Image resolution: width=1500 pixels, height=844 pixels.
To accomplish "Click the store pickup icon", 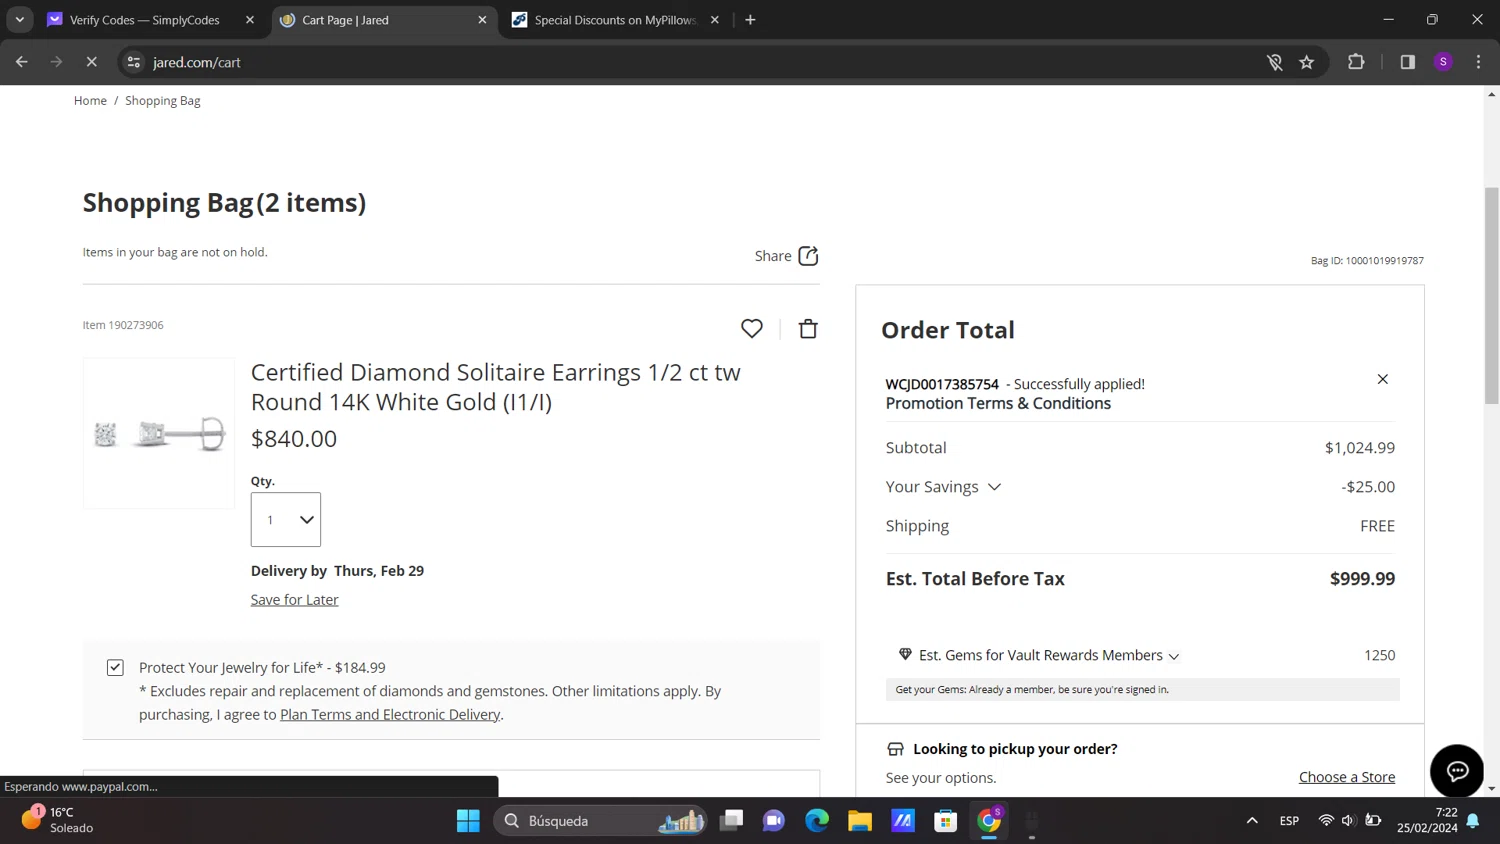I will [x=895, y=749].
